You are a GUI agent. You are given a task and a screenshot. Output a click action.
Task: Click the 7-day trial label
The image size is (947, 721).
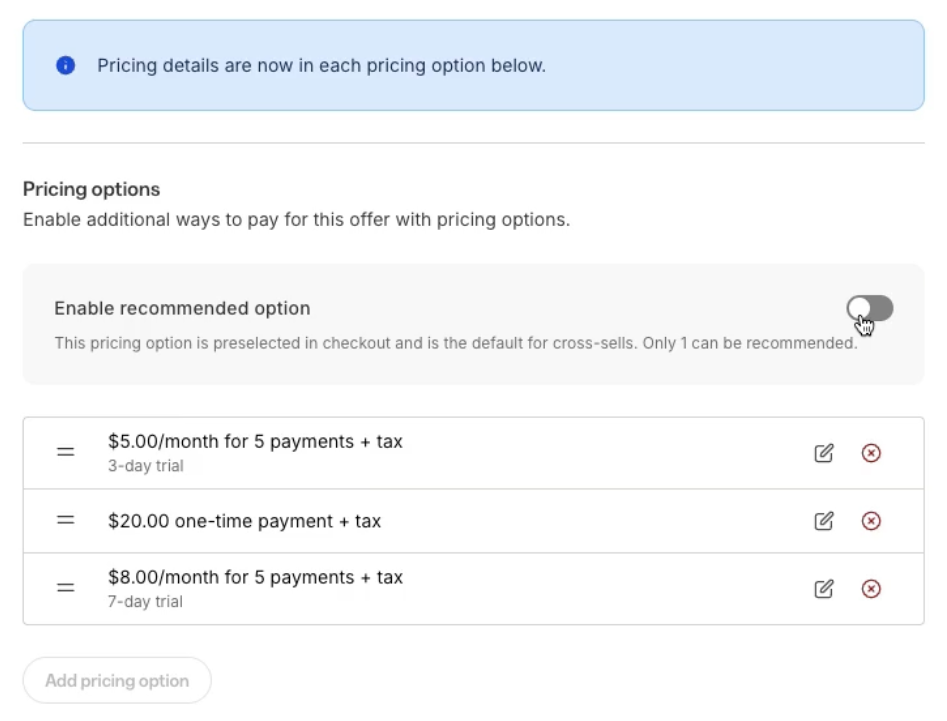tap(145, 601)
